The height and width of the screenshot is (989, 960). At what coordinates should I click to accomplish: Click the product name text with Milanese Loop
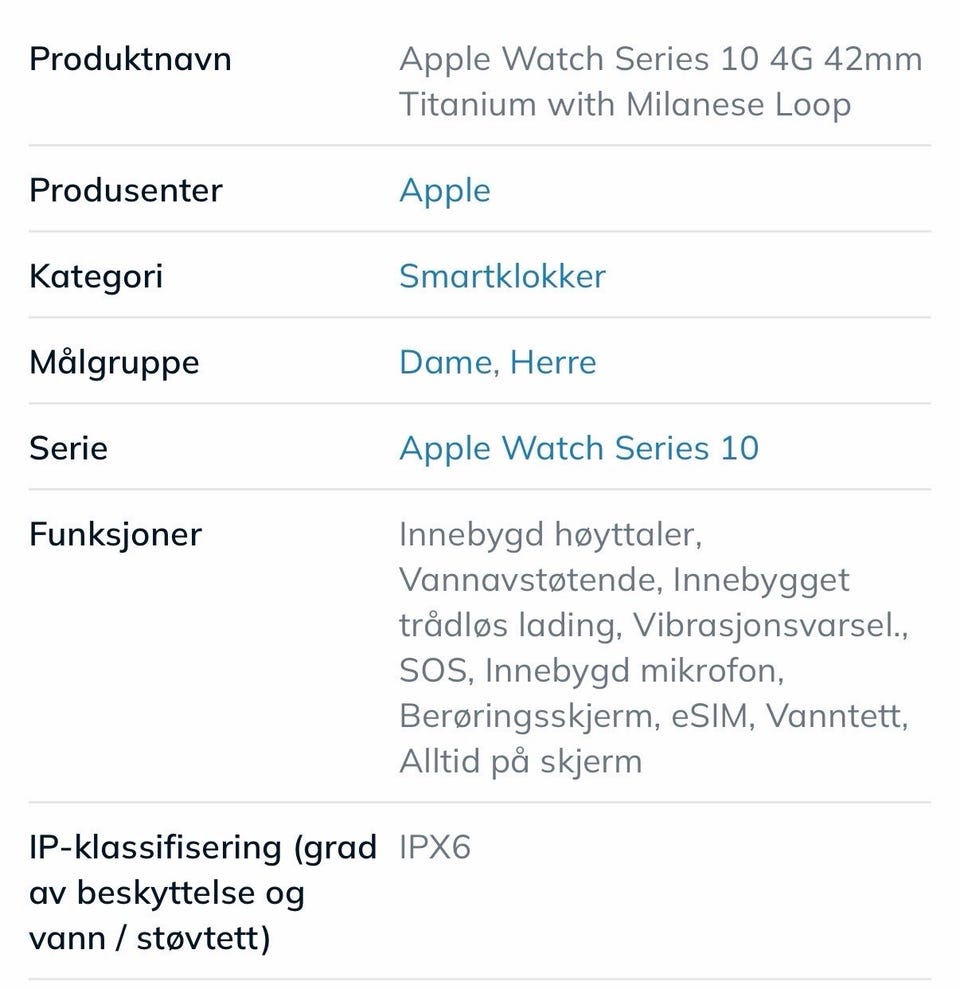tap(660, 82)
